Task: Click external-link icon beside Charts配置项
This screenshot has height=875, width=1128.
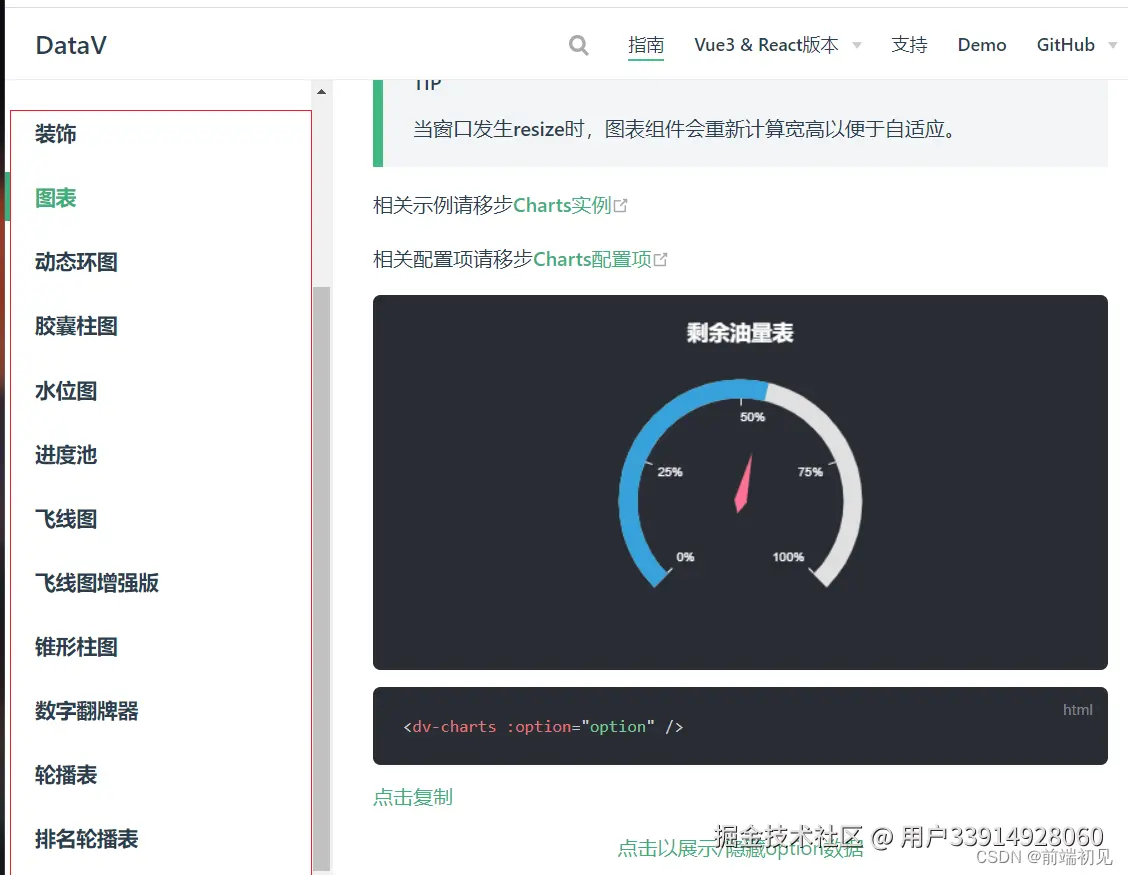Action: coord(661,259)
